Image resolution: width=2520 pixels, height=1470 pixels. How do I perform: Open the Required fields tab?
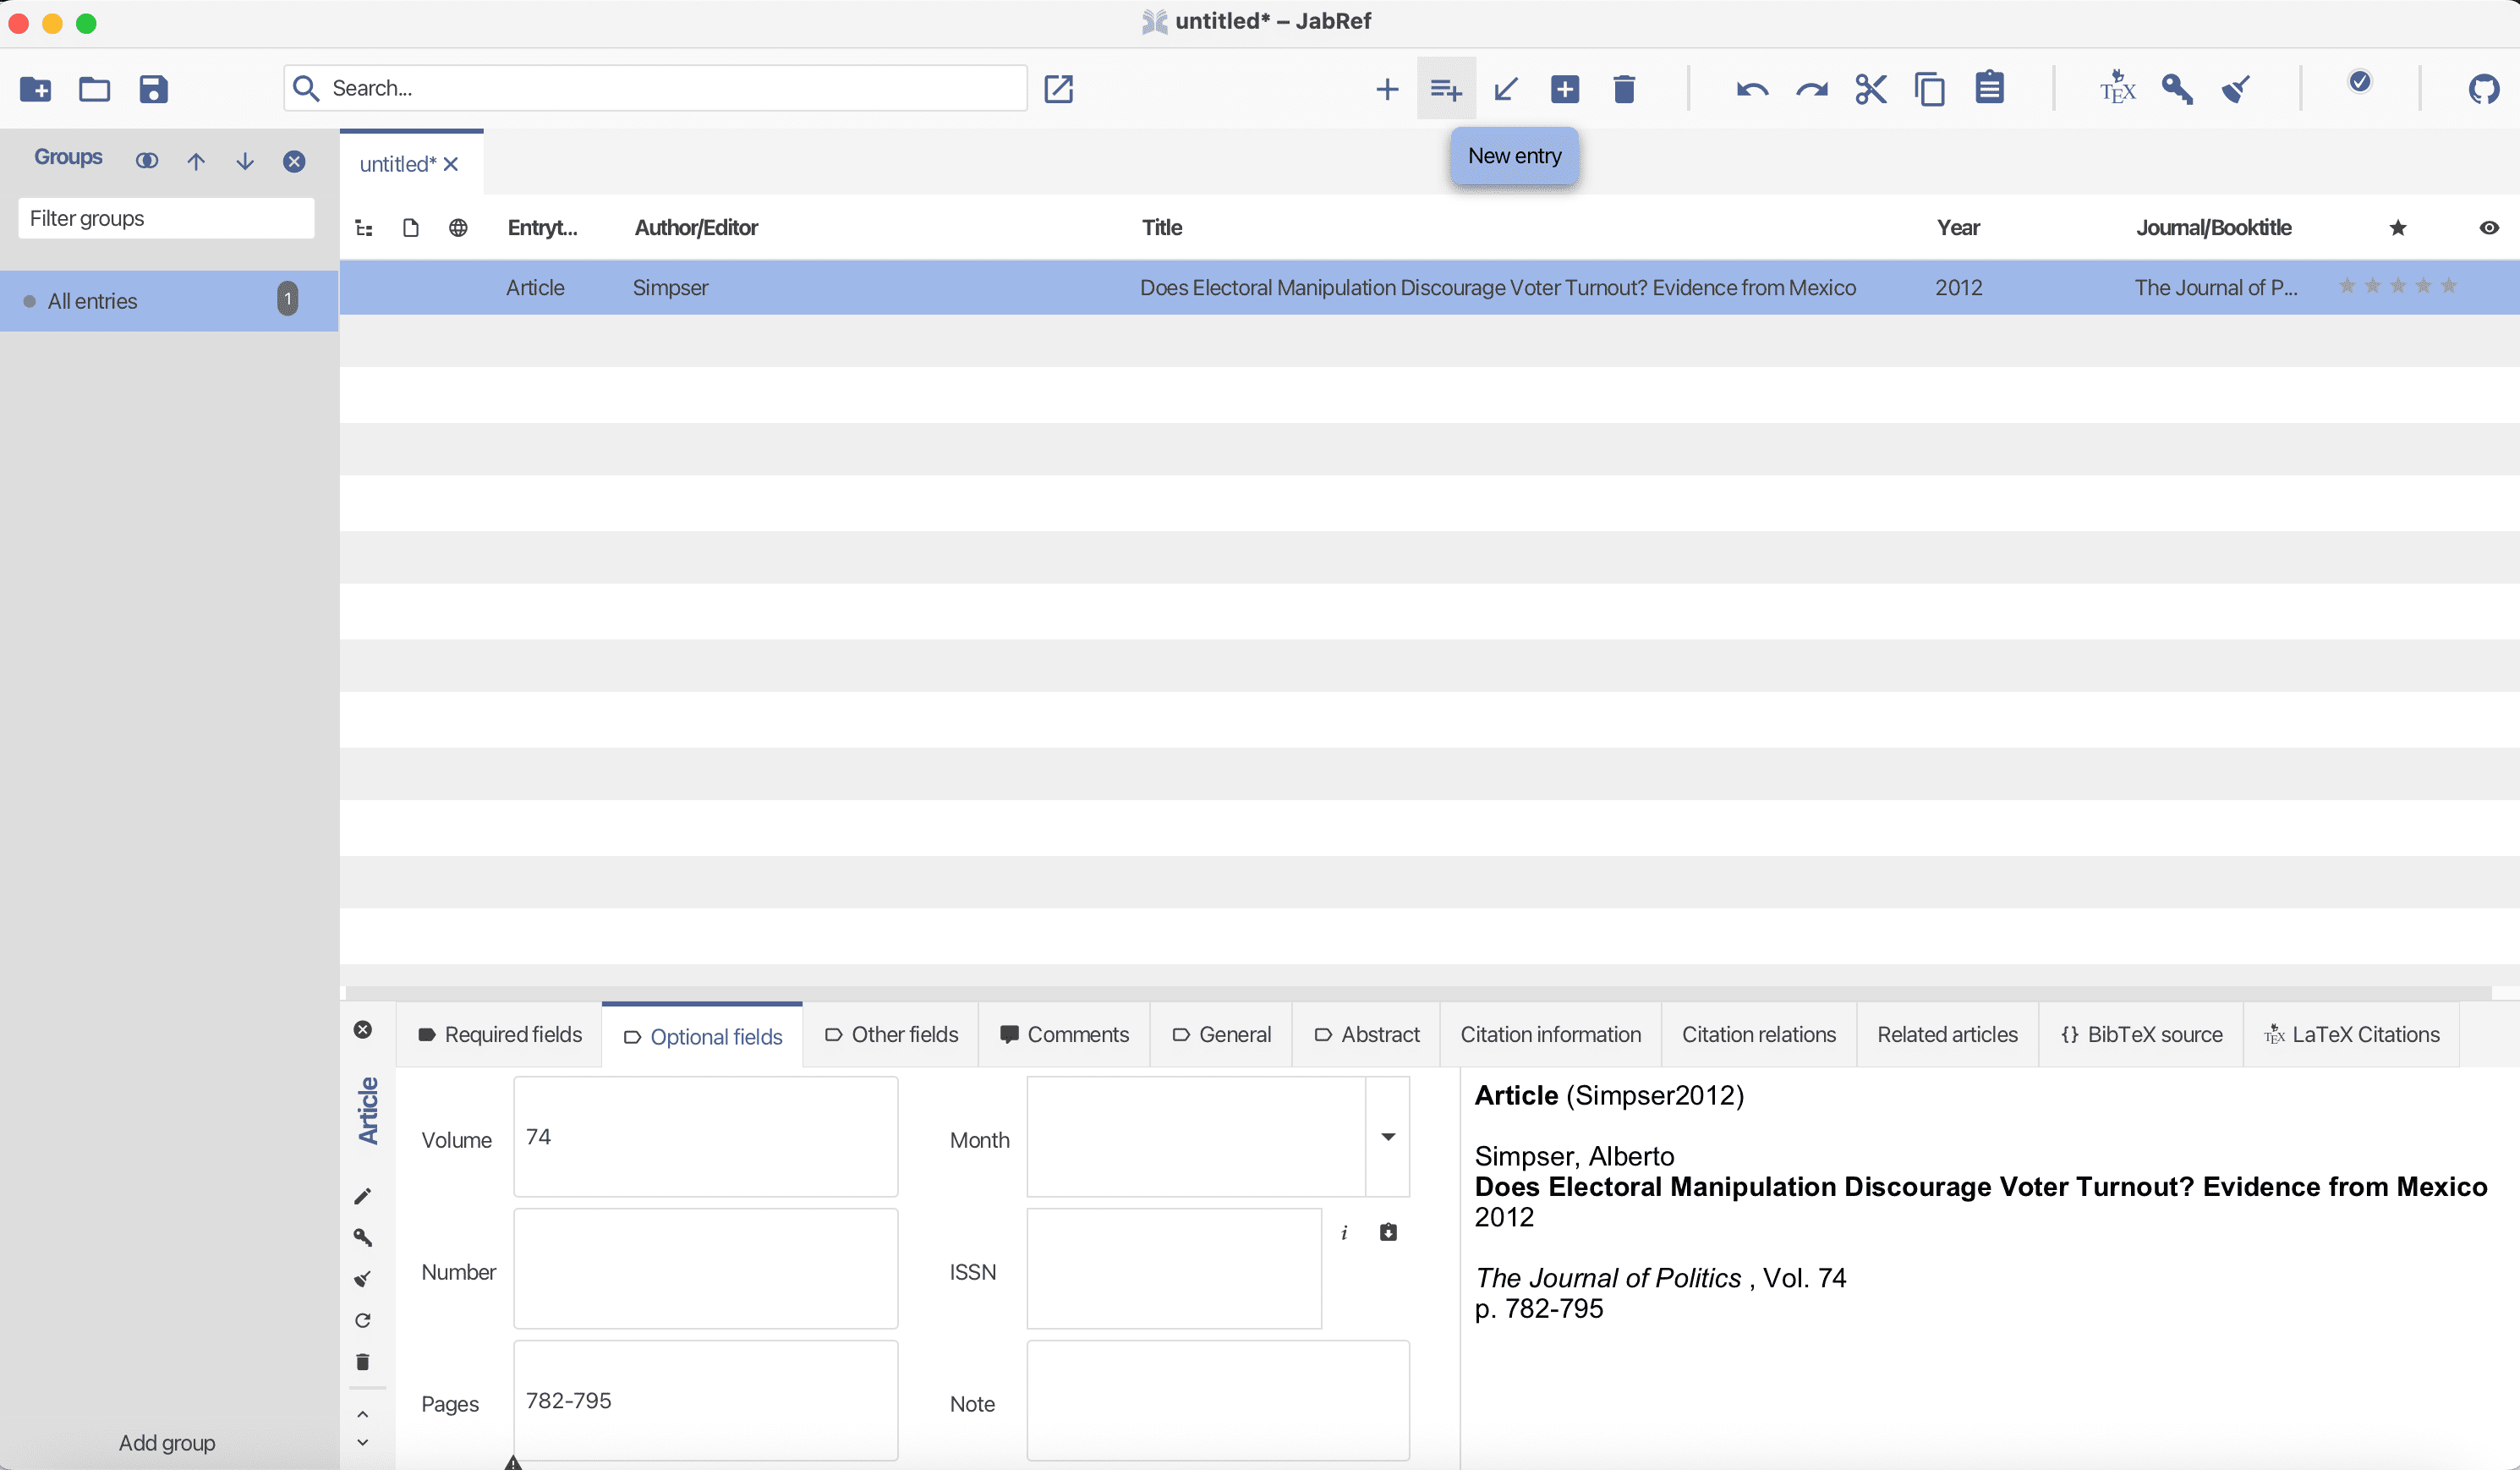pyautogui.click(x=500, y=1035)
